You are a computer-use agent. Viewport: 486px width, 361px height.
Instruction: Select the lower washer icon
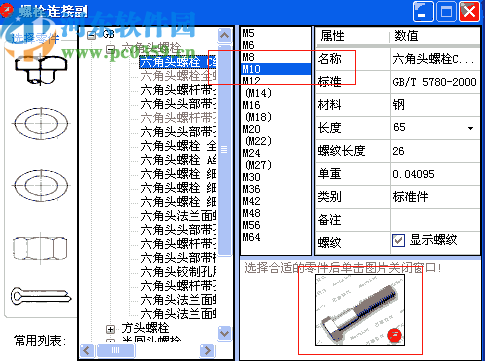click(x=41, y=185)
